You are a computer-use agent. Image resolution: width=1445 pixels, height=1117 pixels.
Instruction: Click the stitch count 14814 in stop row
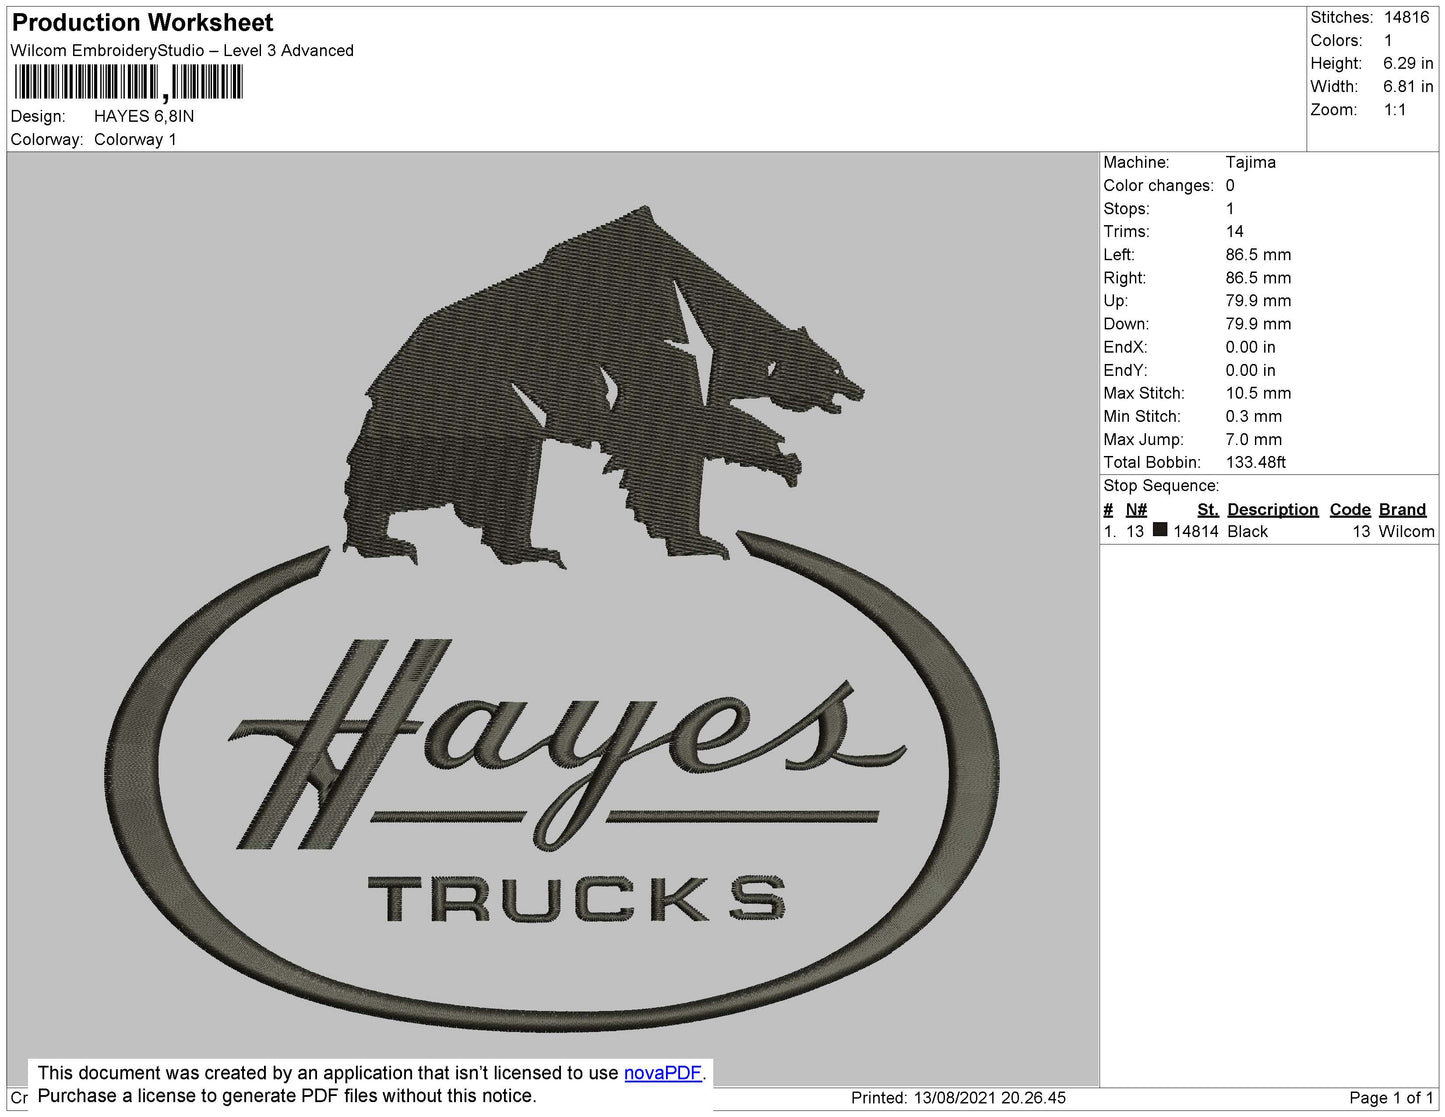coord(1196,531)
